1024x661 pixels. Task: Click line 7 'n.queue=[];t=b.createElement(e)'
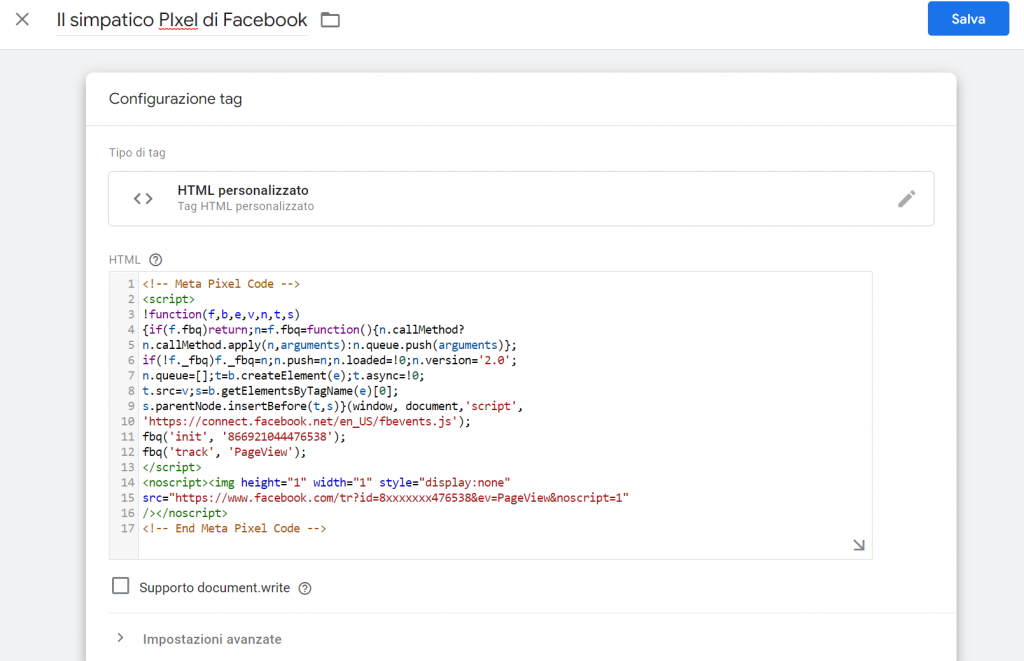click(283, 376)
